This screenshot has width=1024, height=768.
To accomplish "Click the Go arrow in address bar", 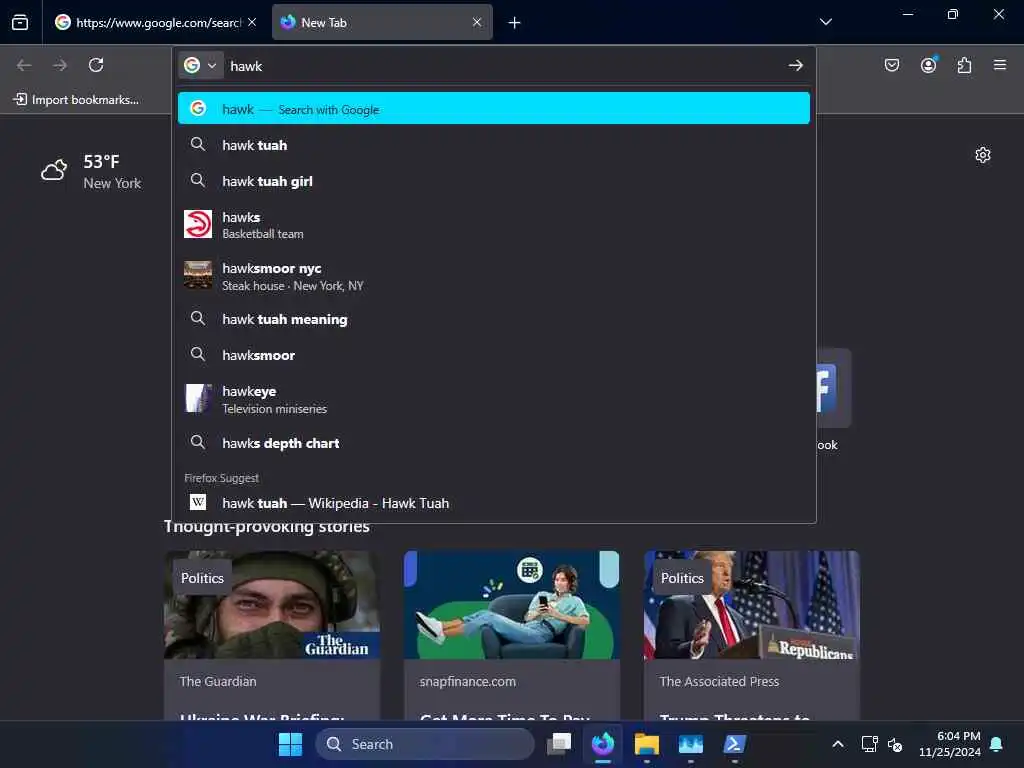I will [x=795, y=65].
